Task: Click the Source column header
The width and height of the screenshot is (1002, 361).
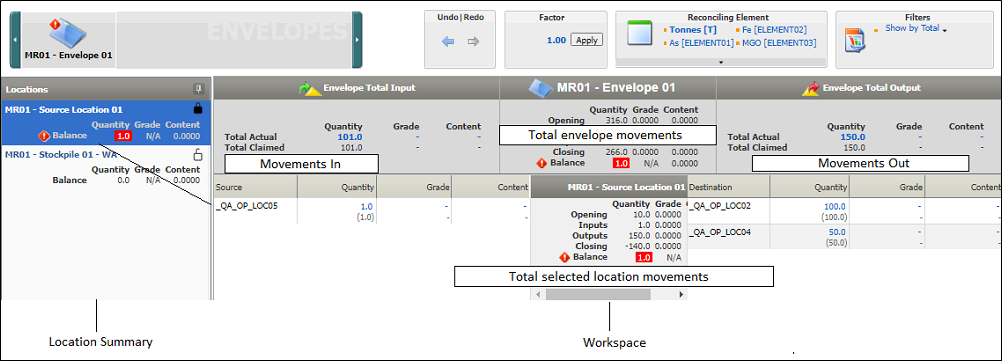Action: [255, 187]
